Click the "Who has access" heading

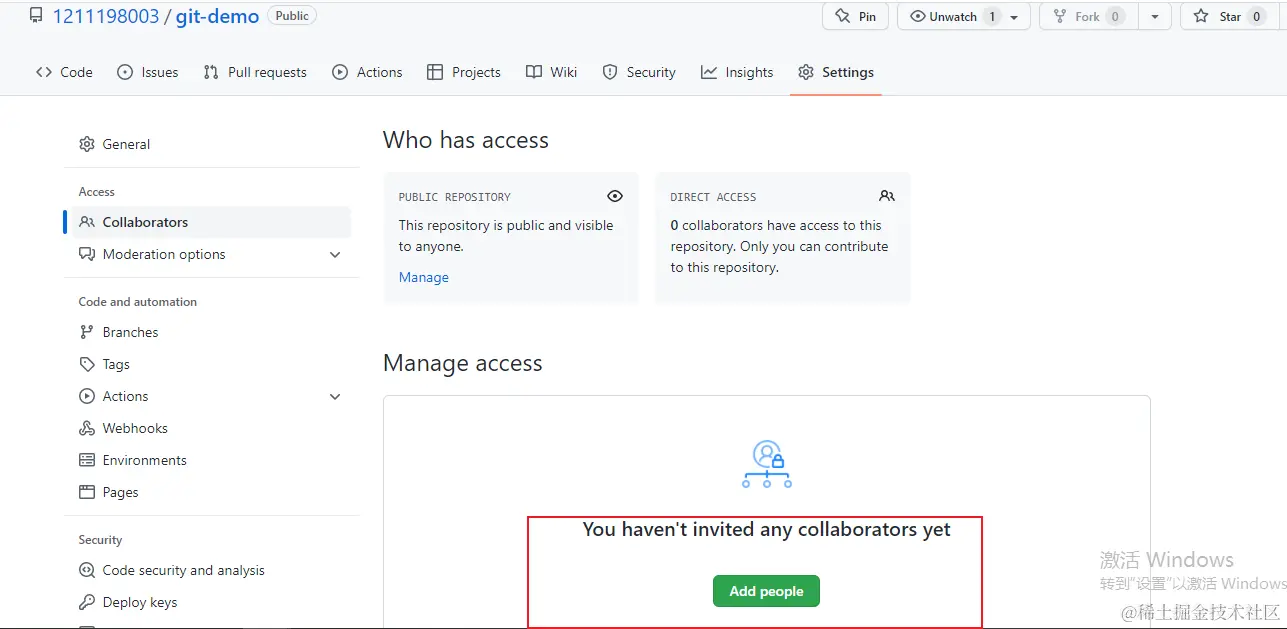pos(466,140)
